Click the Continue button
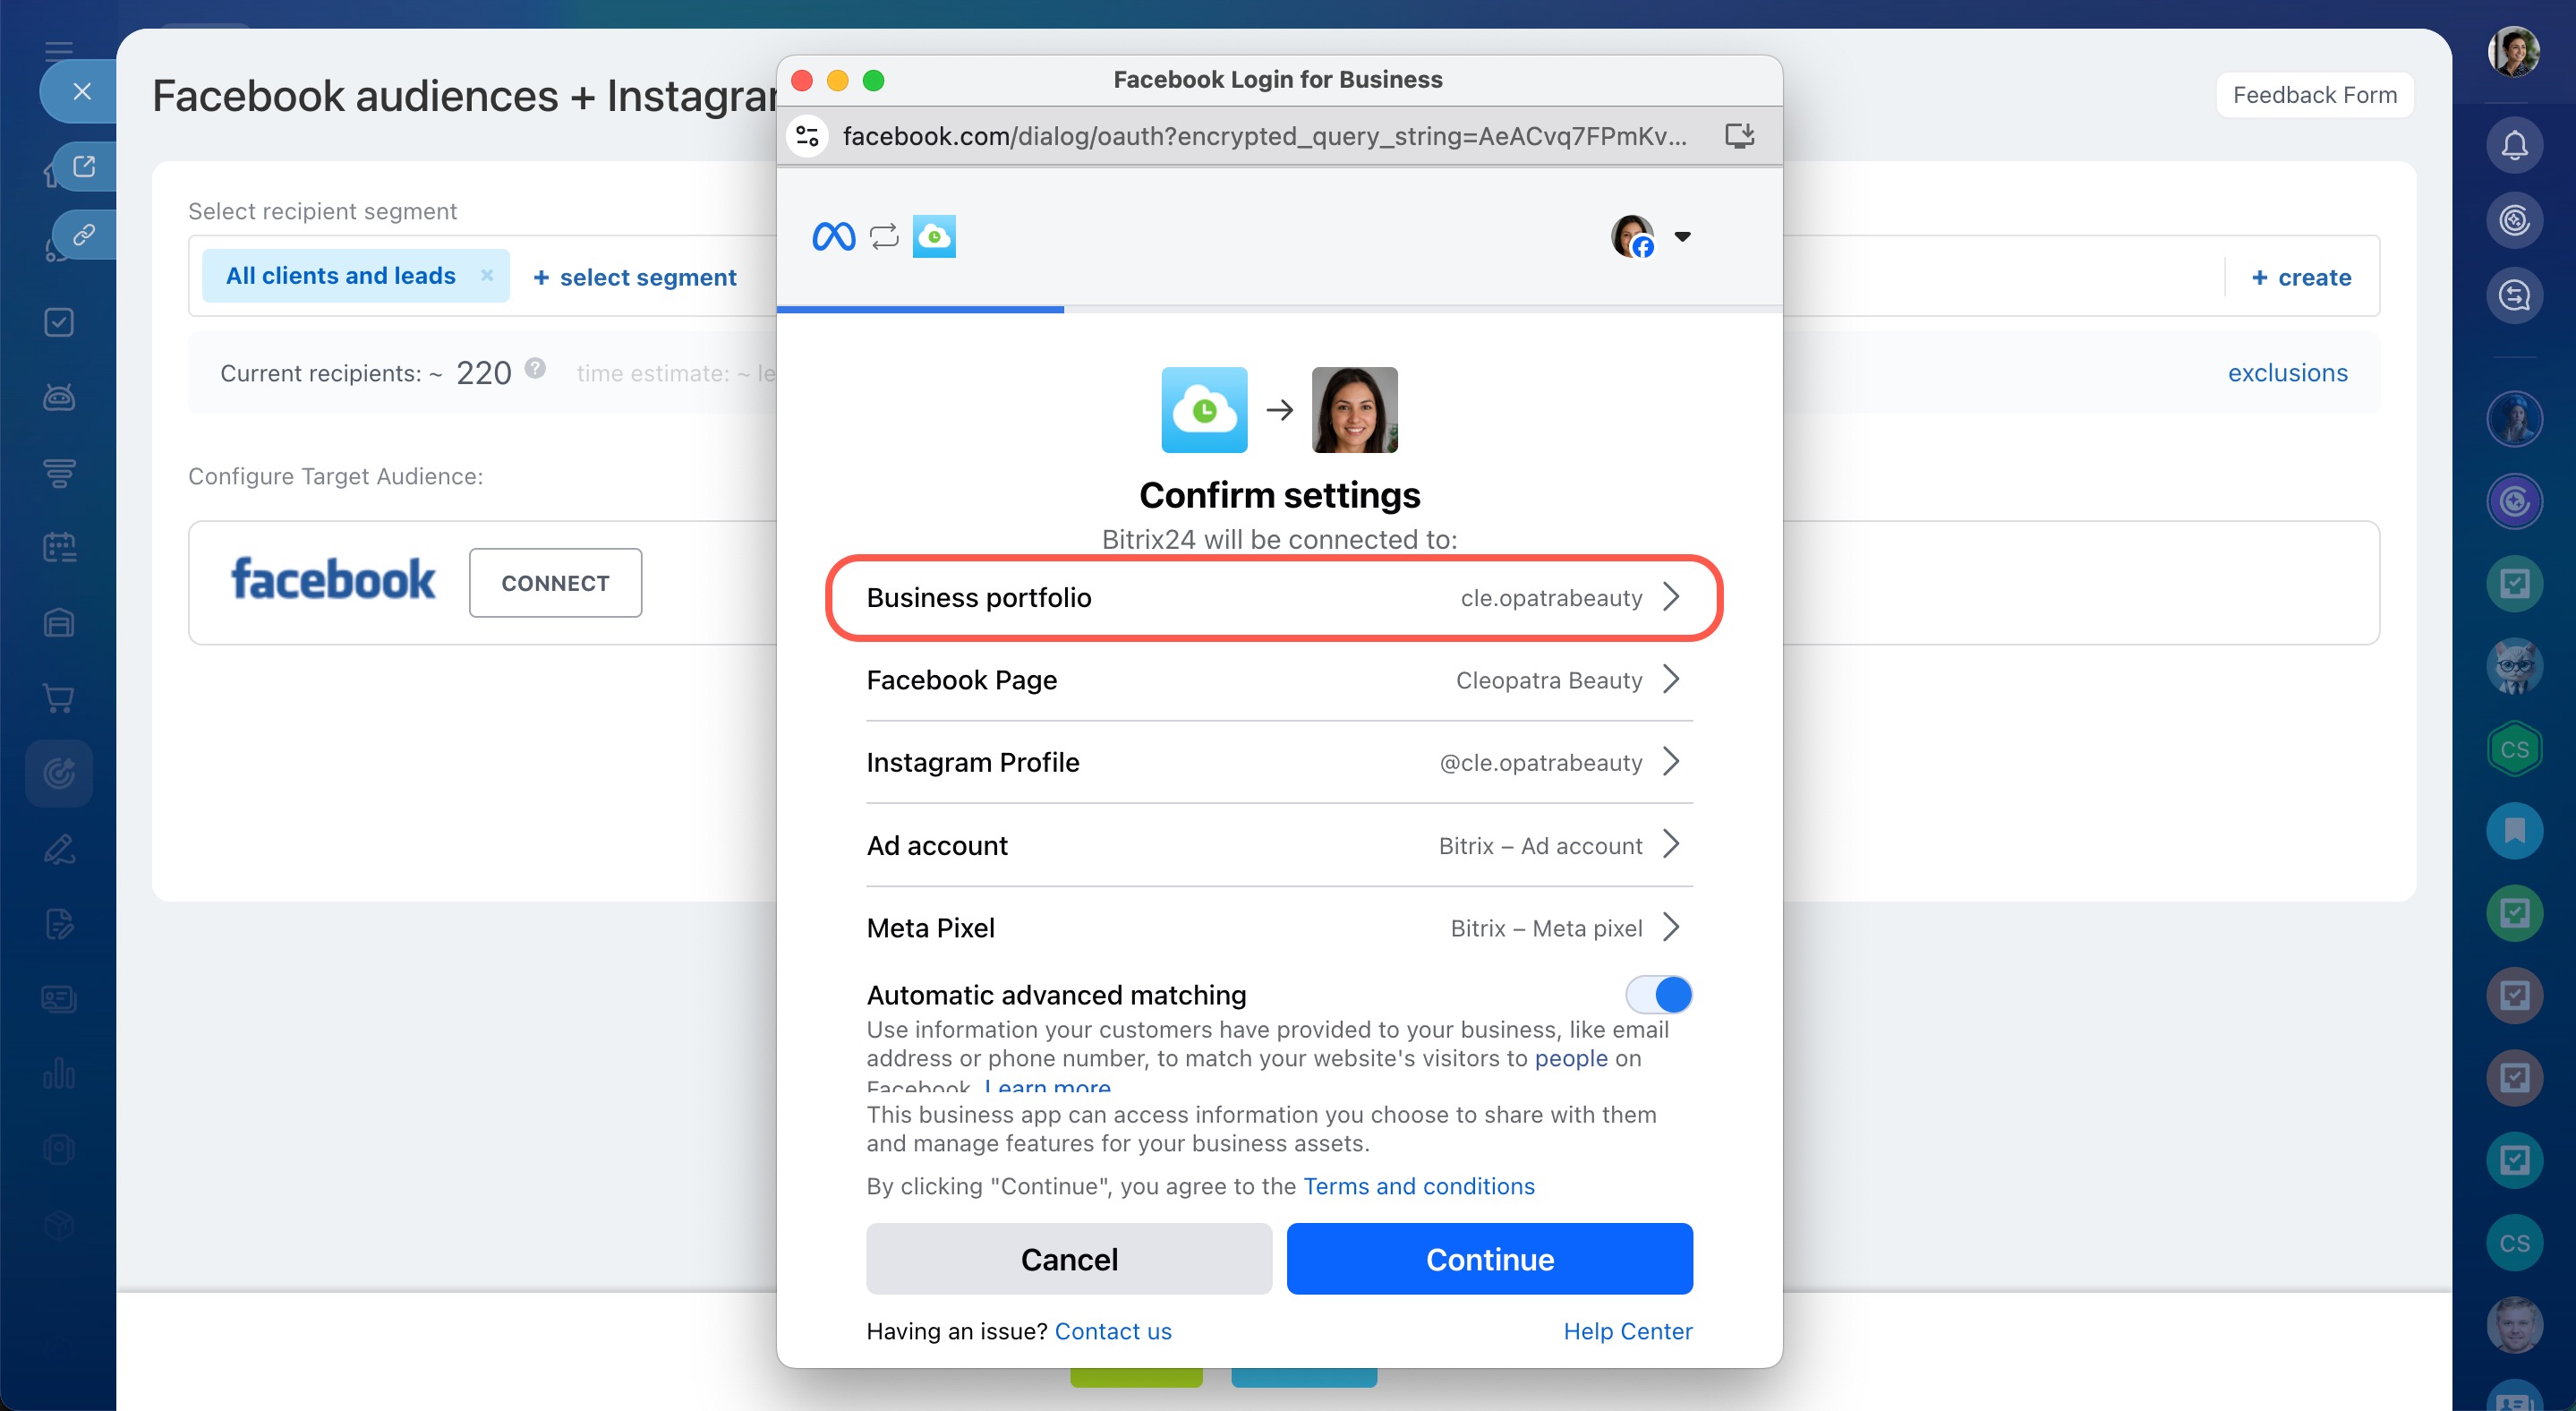Viewport: 2576px width, 1411px height. [x=1489, y=1259]
